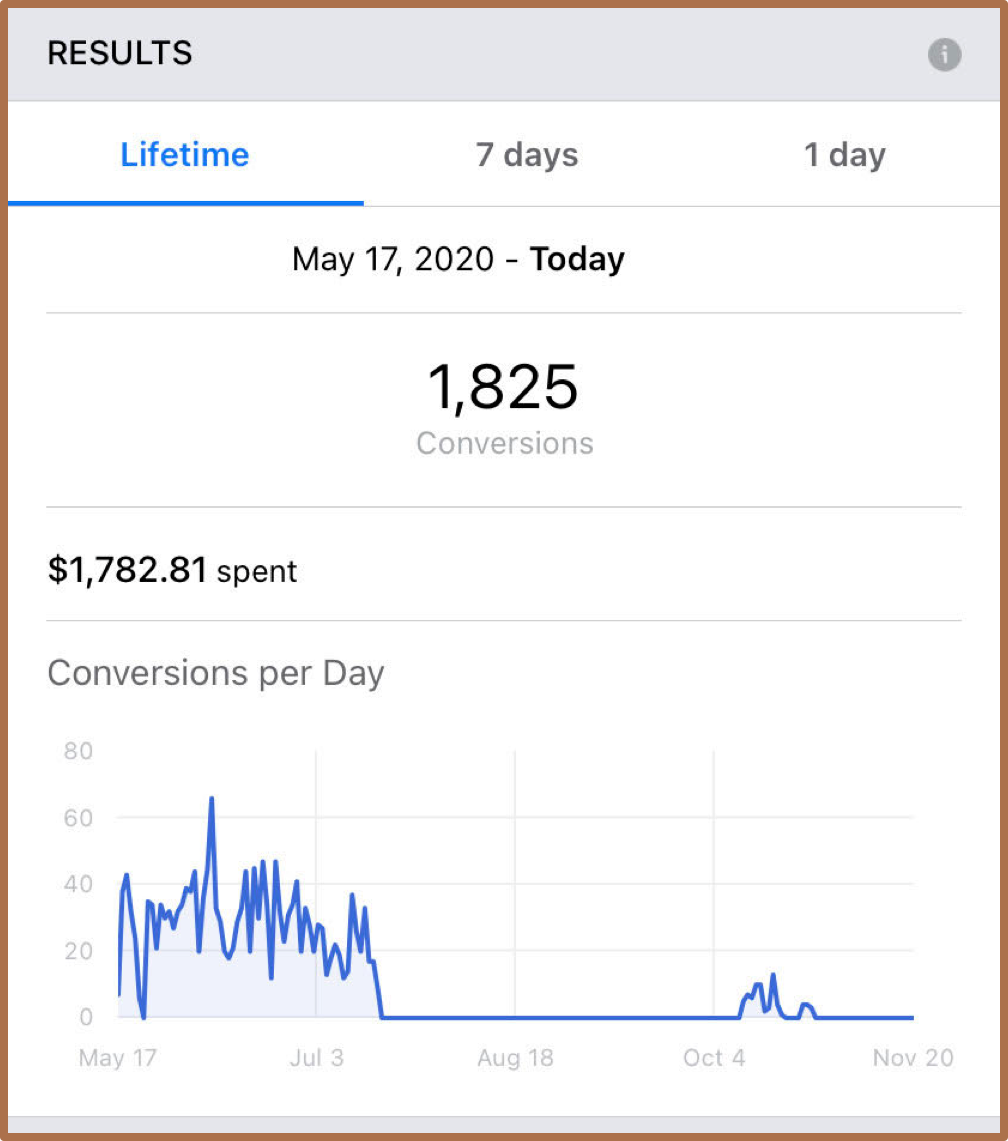This screenshot has width=1008, height=1141.
Task: Click the Jul 3 x-axis label
Action: [x=316, y=1058]
